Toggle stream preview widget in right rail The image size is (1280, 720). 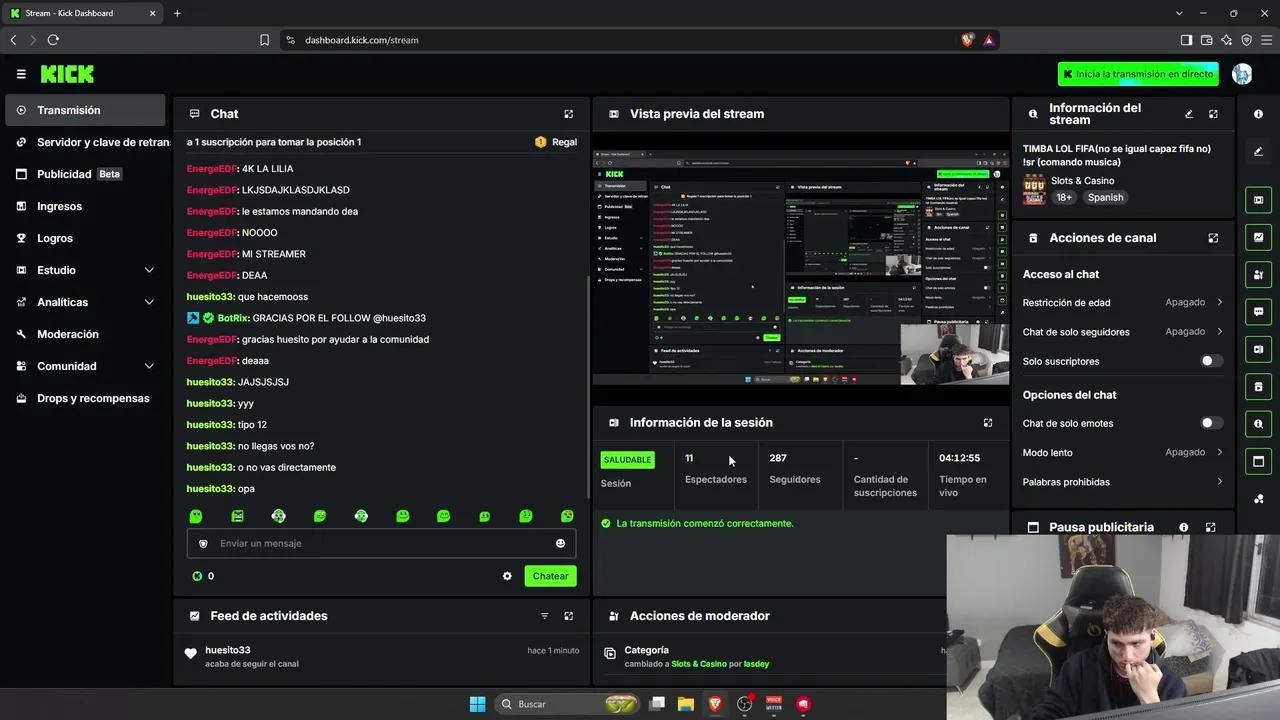1258,200
